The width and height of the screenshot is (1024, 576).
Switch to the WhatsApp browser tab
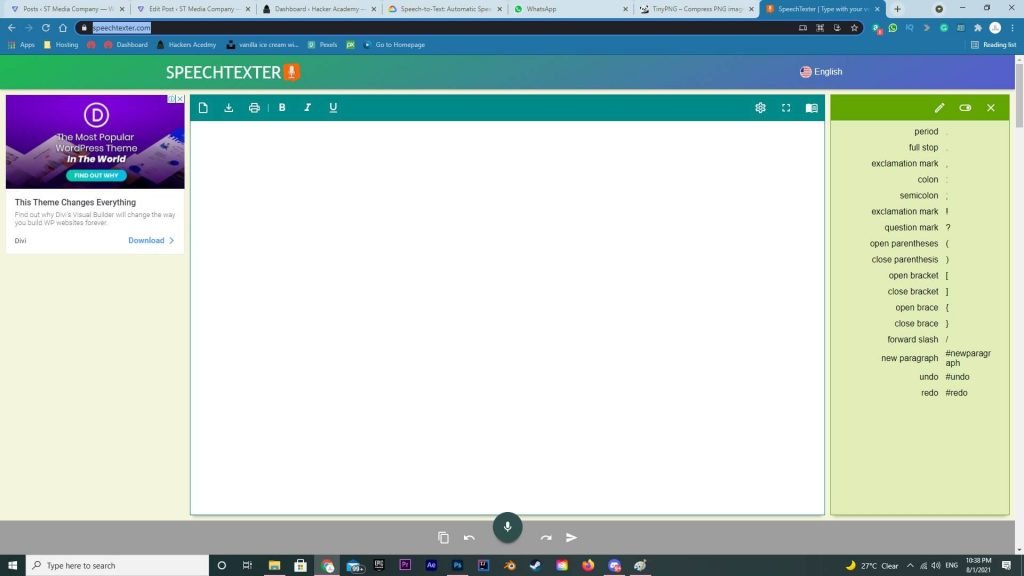click(x=571, y=9)
